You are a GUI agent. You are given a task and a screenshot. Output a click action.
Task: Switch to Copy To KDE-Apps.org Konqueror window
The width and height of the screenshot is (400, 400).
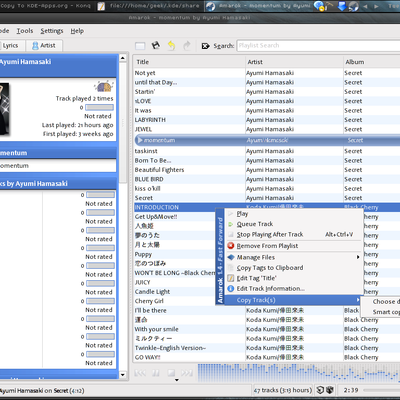click(47, 6)
